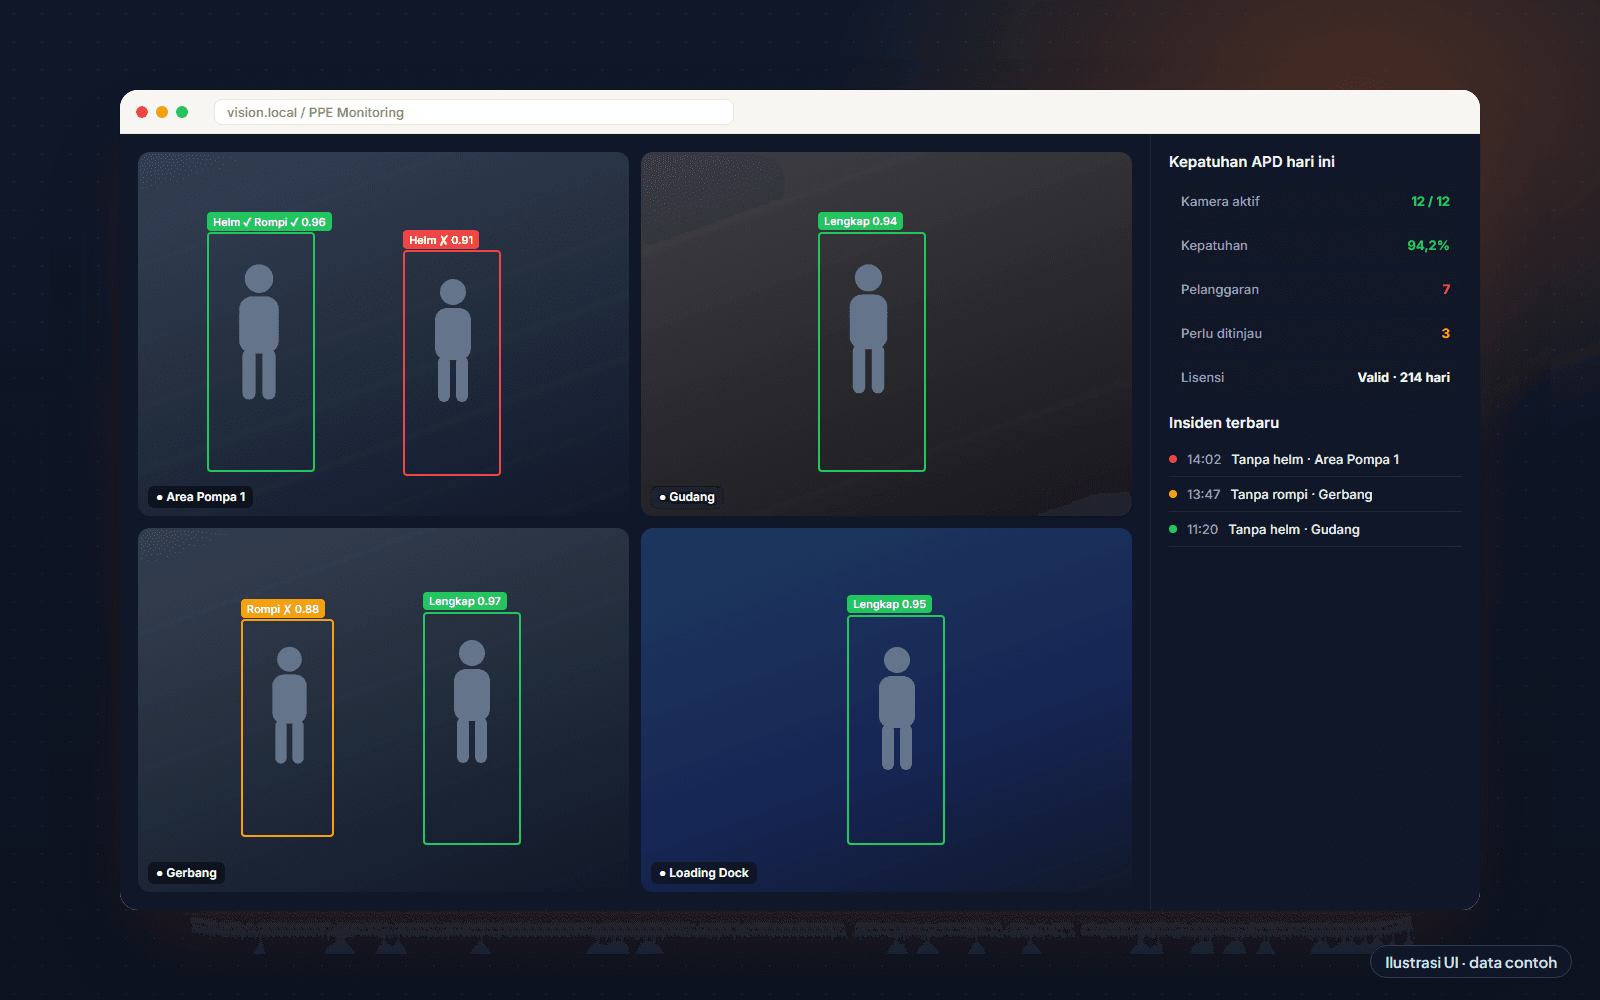Screen dimensions: 1600x1000
Task: Open the Gudang camera label
Action: coord(686,497)
